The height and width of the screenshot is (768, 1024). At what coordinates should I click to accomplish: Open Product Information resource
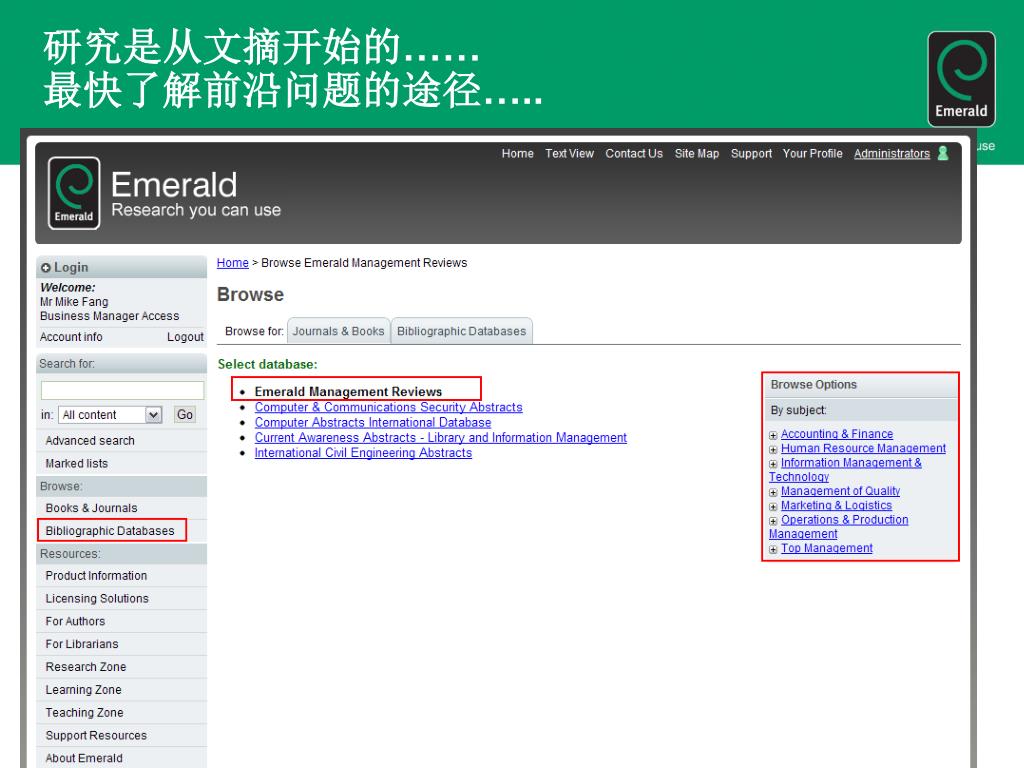(x=96, y=575)
